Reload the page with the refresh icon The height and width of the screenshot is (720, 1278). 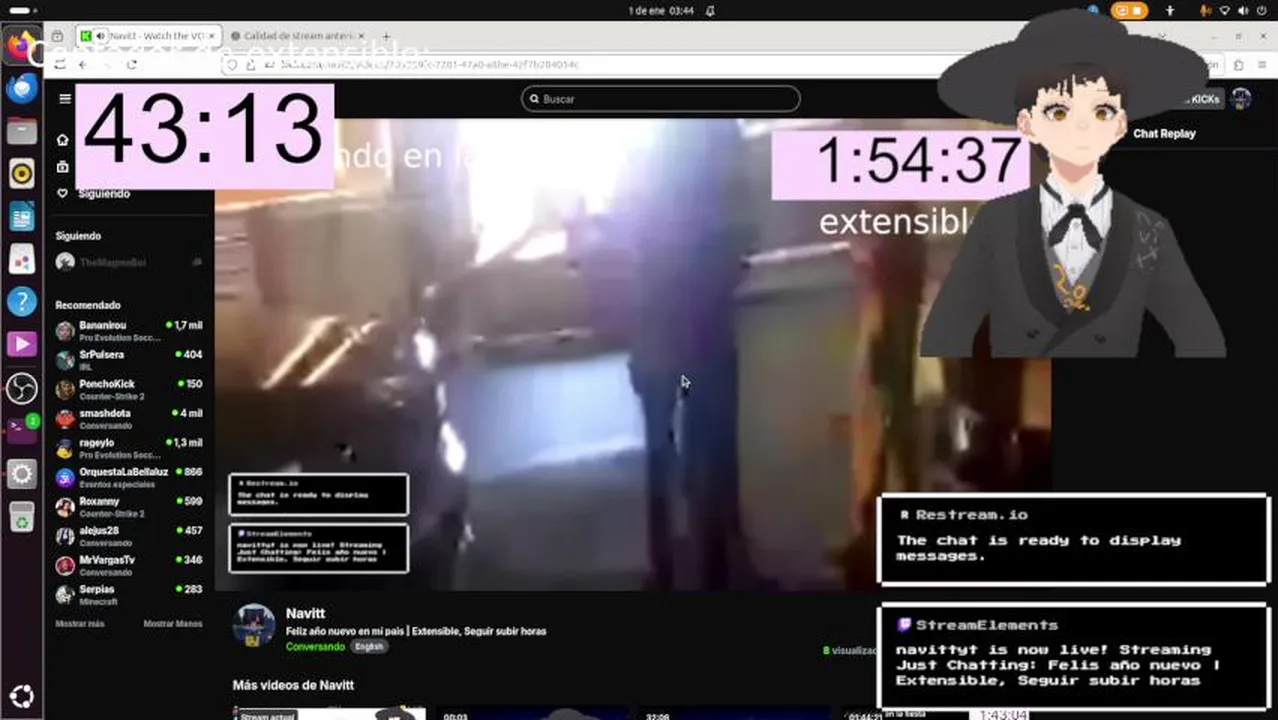pos(131,64)
